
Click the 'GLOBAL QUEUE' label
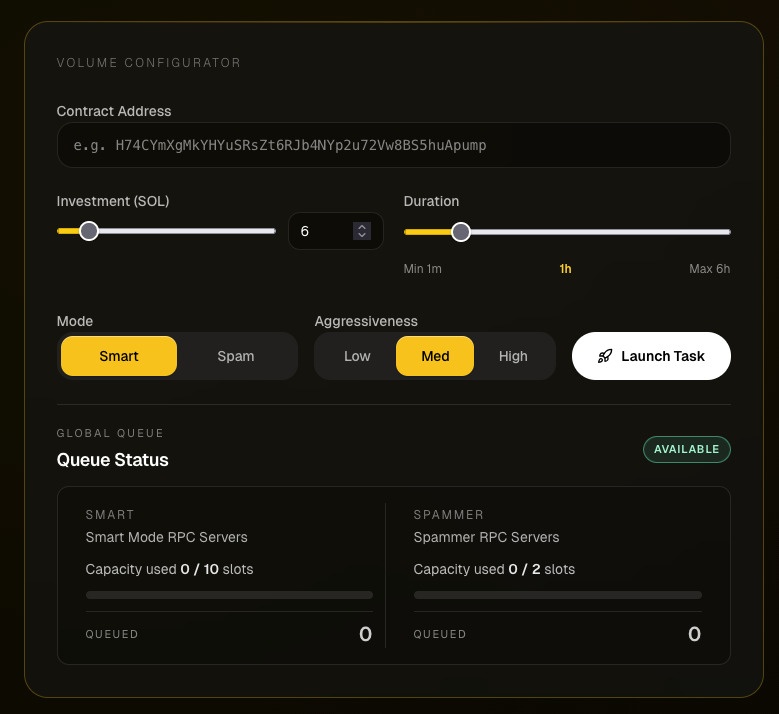[110, 433]
